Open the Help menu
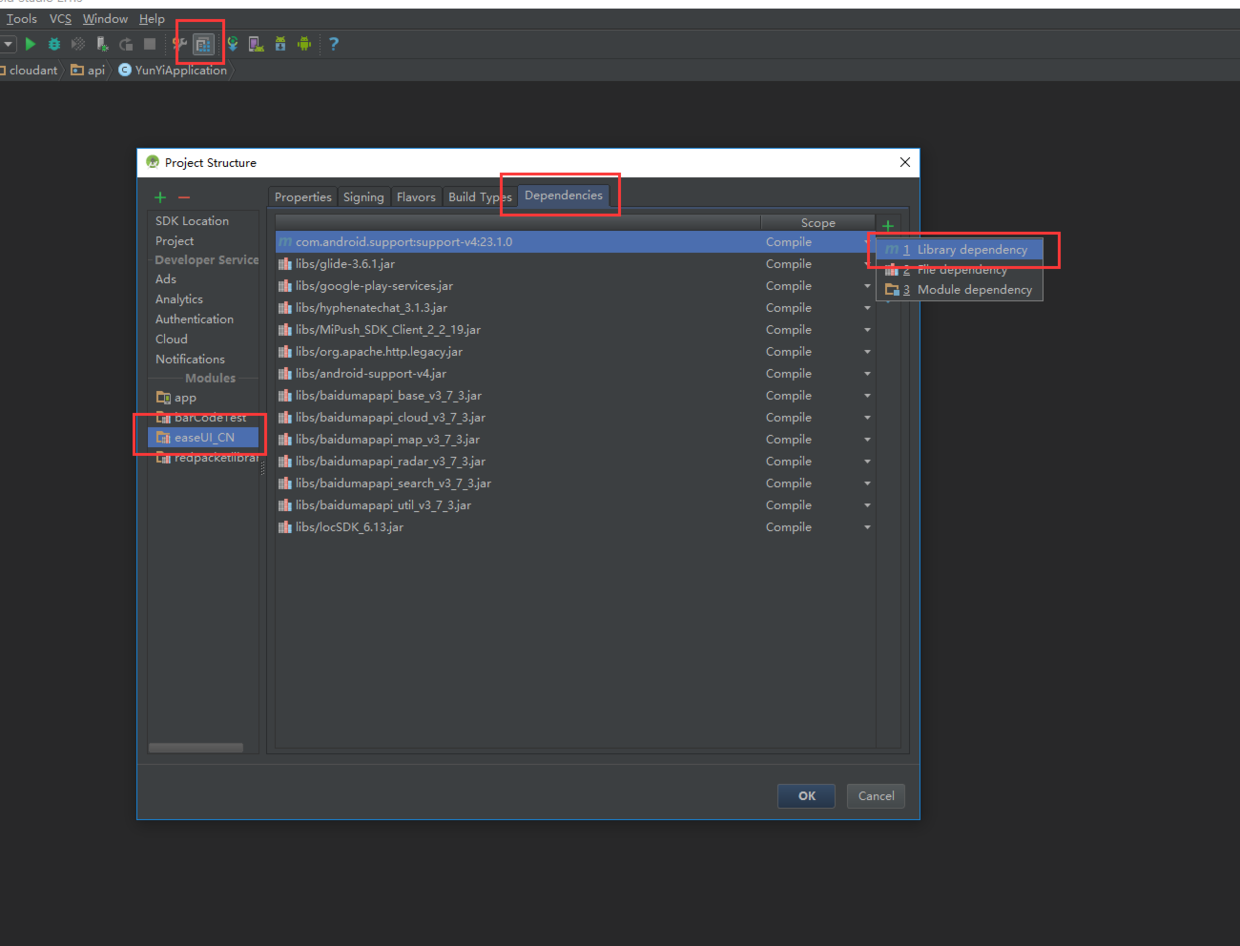Image resolution: width=1240 pixels, height=946 pixels. point(152,19)
